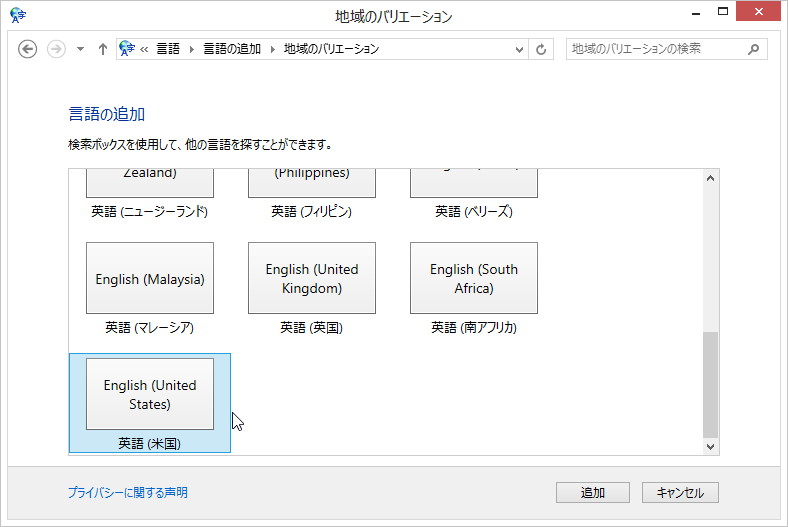Show hidden breadcrumb levels via double chevron
Image resolution: width=788 pixels, height=527 pixels.
[144, 49]
